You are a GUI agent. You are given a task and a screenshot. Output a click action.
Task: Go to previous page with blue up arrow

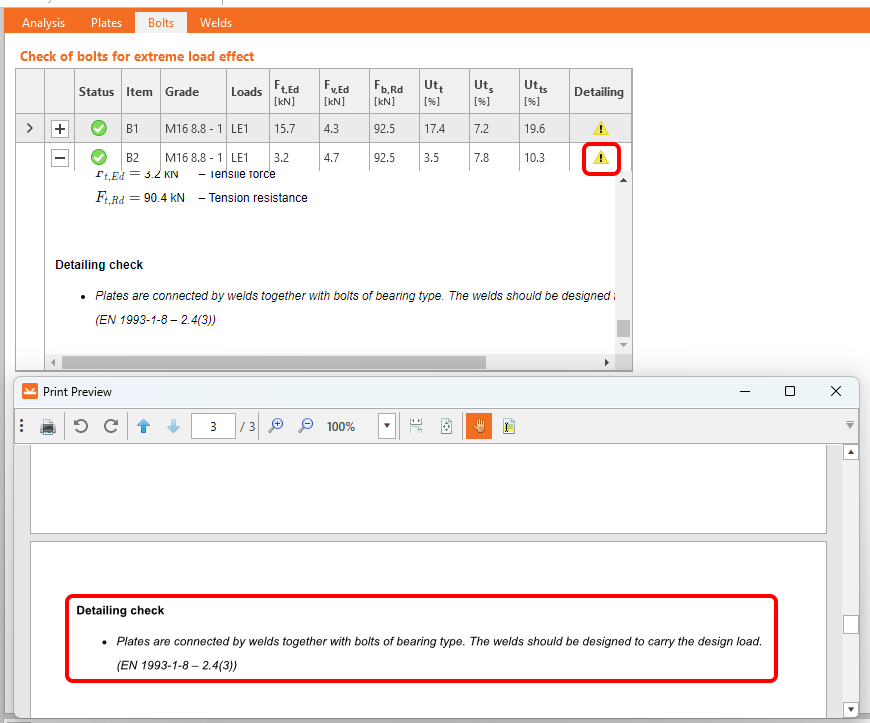pyautogui.click(x=143, y=426)
